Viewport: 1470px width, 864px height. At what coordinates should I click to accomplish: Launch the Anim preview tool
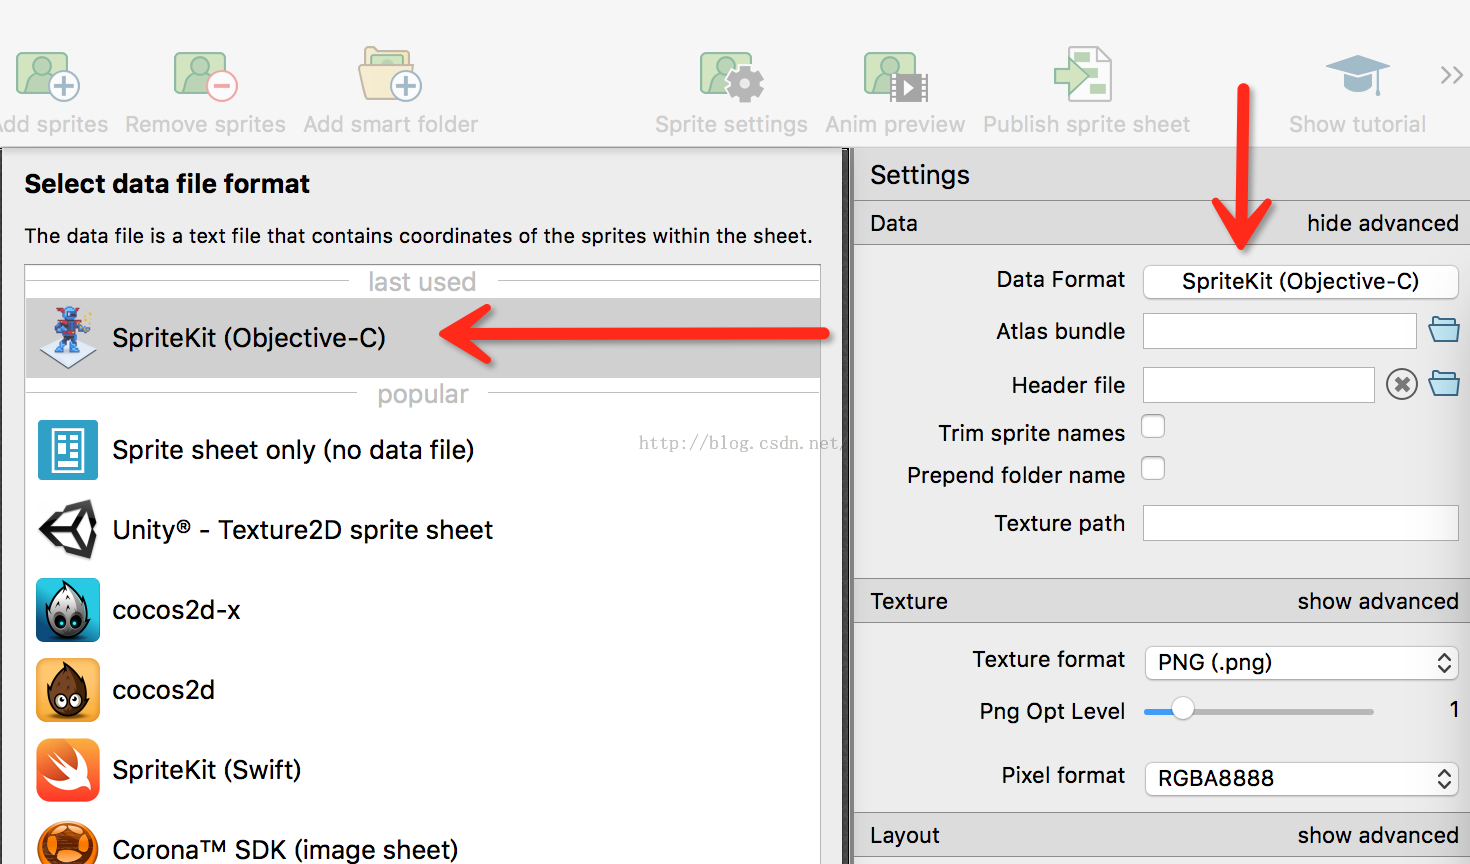tap(895, 77)
